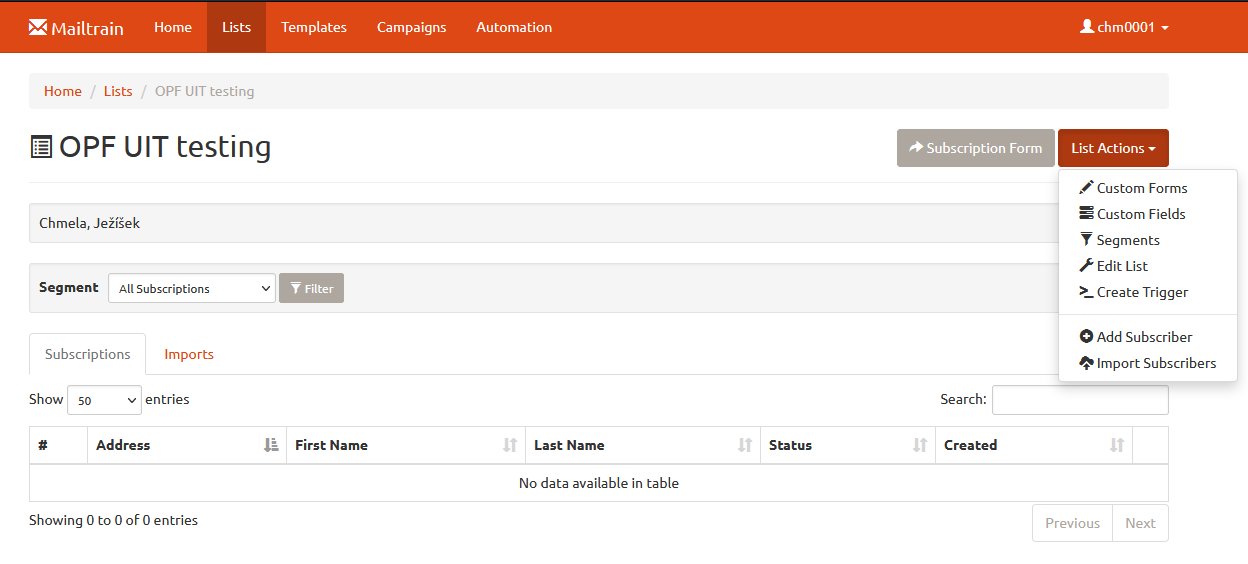Image resolution: width=1248 pixels, height=564 pixels.
Task: Click the cloud upload Import Subscribers icon
Action: [1086, 363]
